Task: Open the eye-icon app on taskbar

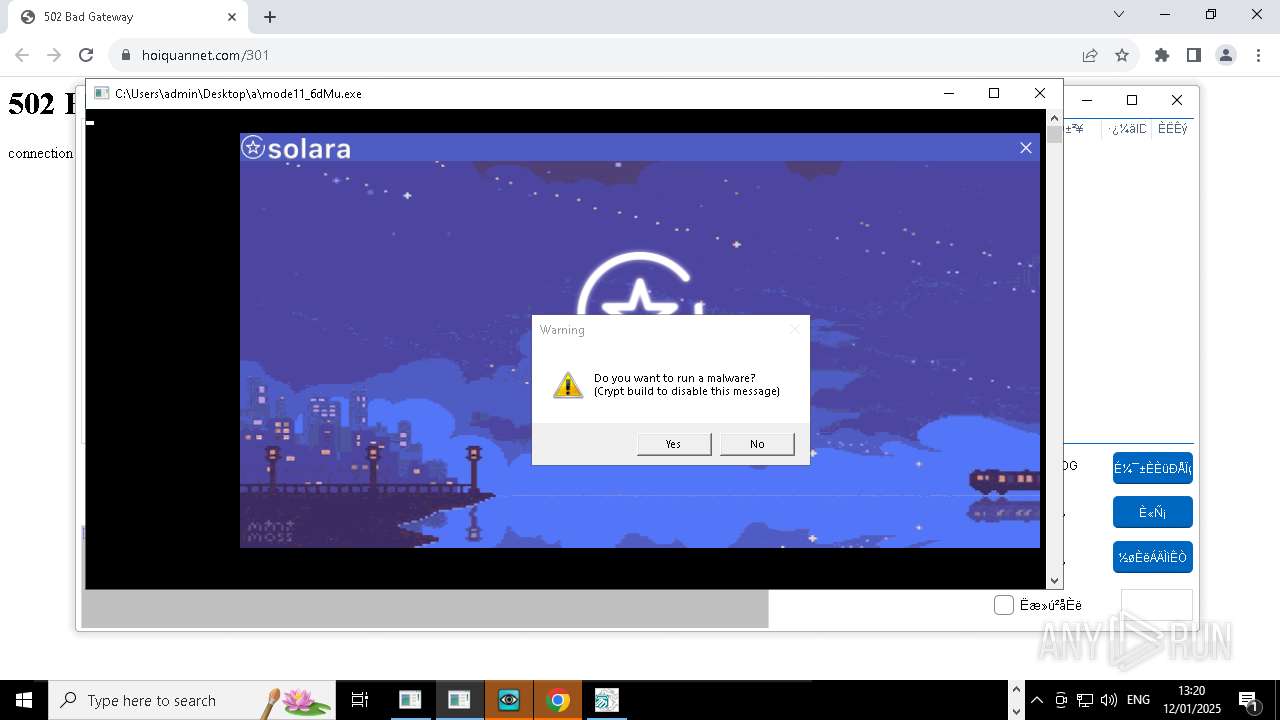Action: (509, 700)
